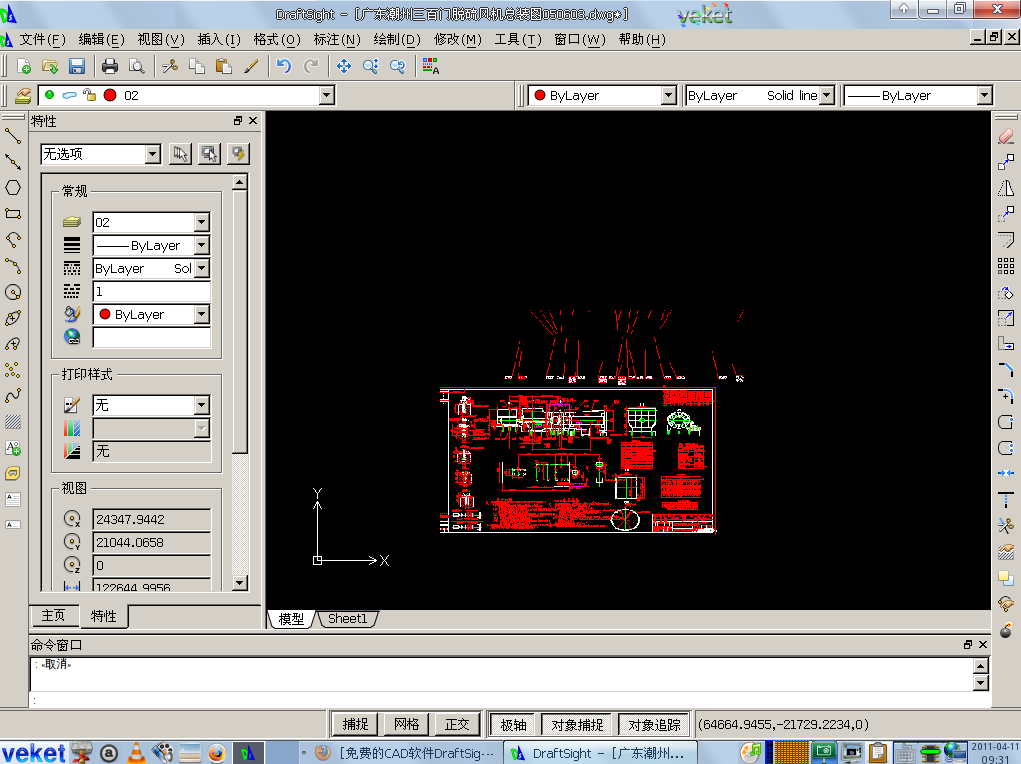1021x764 pixels.
Task: Select the Mirror modify tool
Action: click(x=1006, y=188)
